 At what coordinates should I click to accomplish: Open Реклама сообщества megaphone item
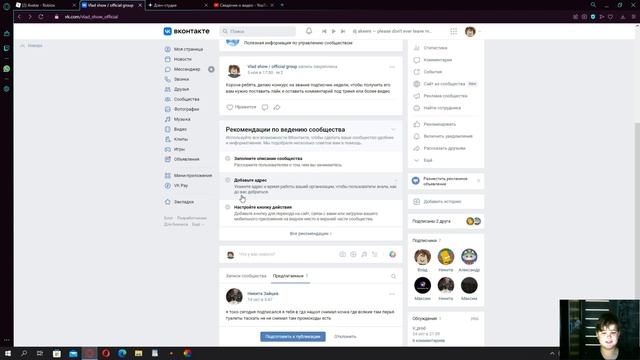click(446, 96)
